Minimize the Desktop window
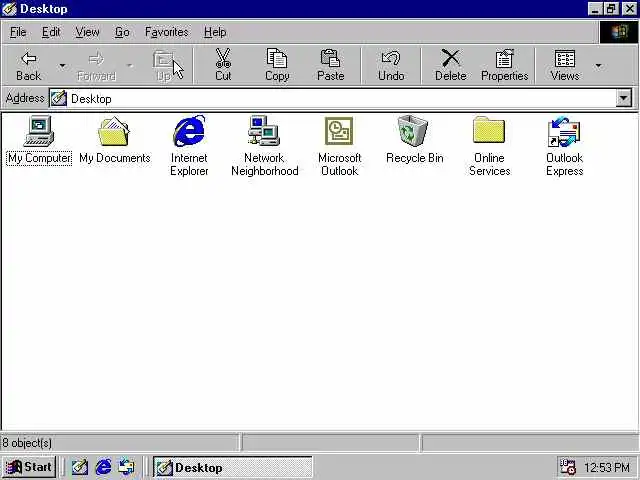The image size is (640, 480). pyautogui.click(x=595, y=9)
